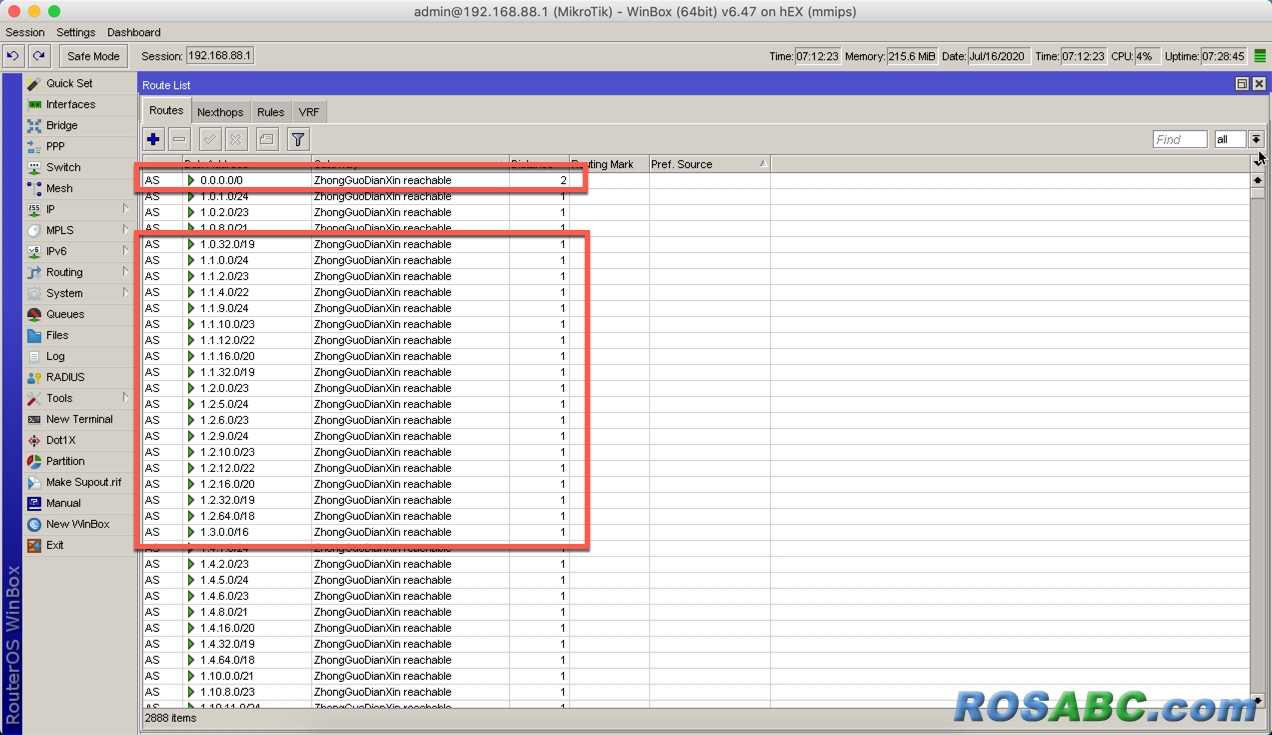Select the 1.1.16.0/20 route row
Viewport: 1272px width, 735px height.
(x=695, y=357)
